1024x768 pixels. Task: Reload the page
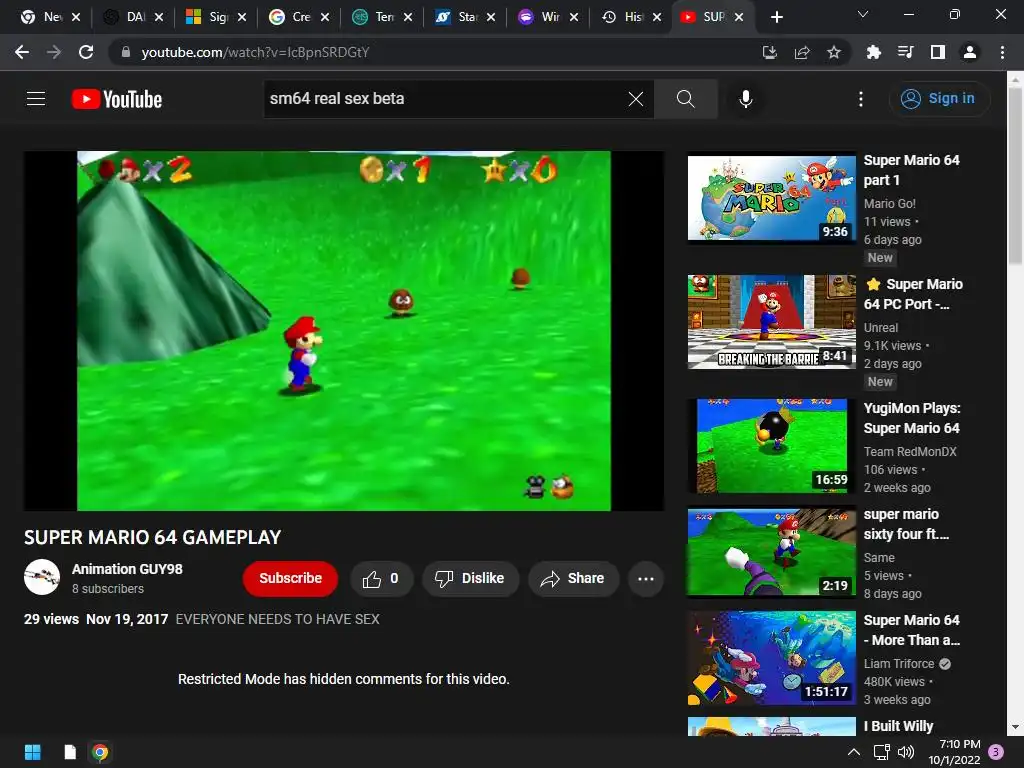86,52
